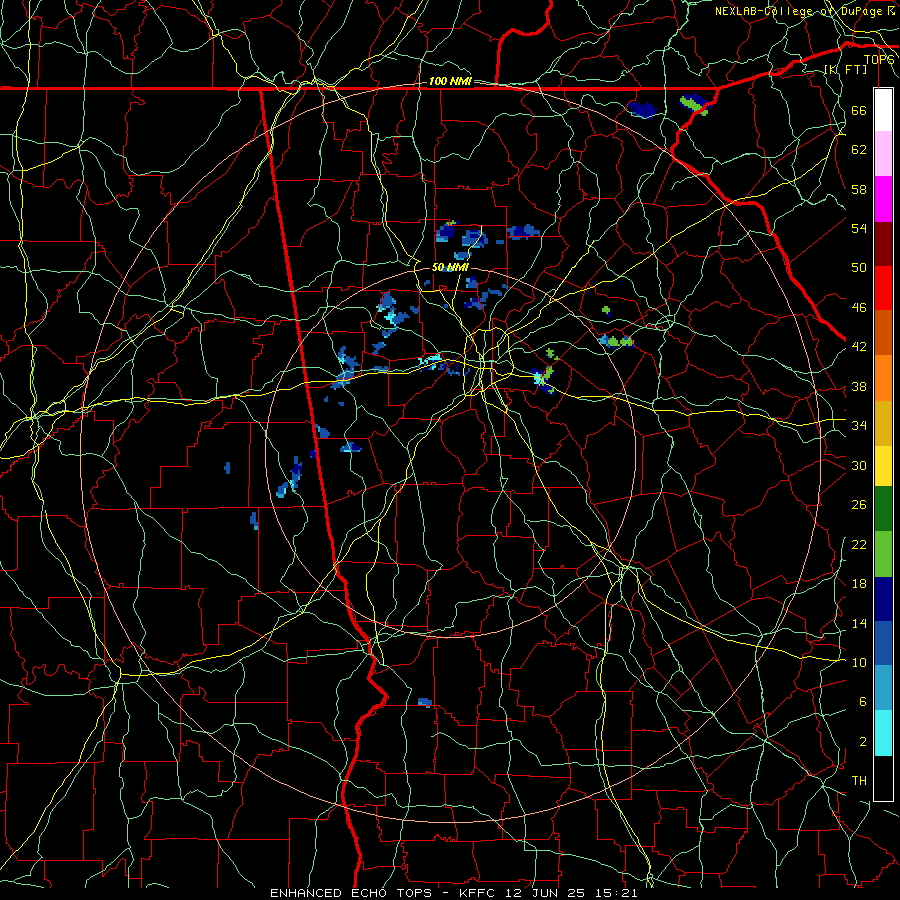Click the '10' legend value
900x900 pixels.
pos(859,662)
